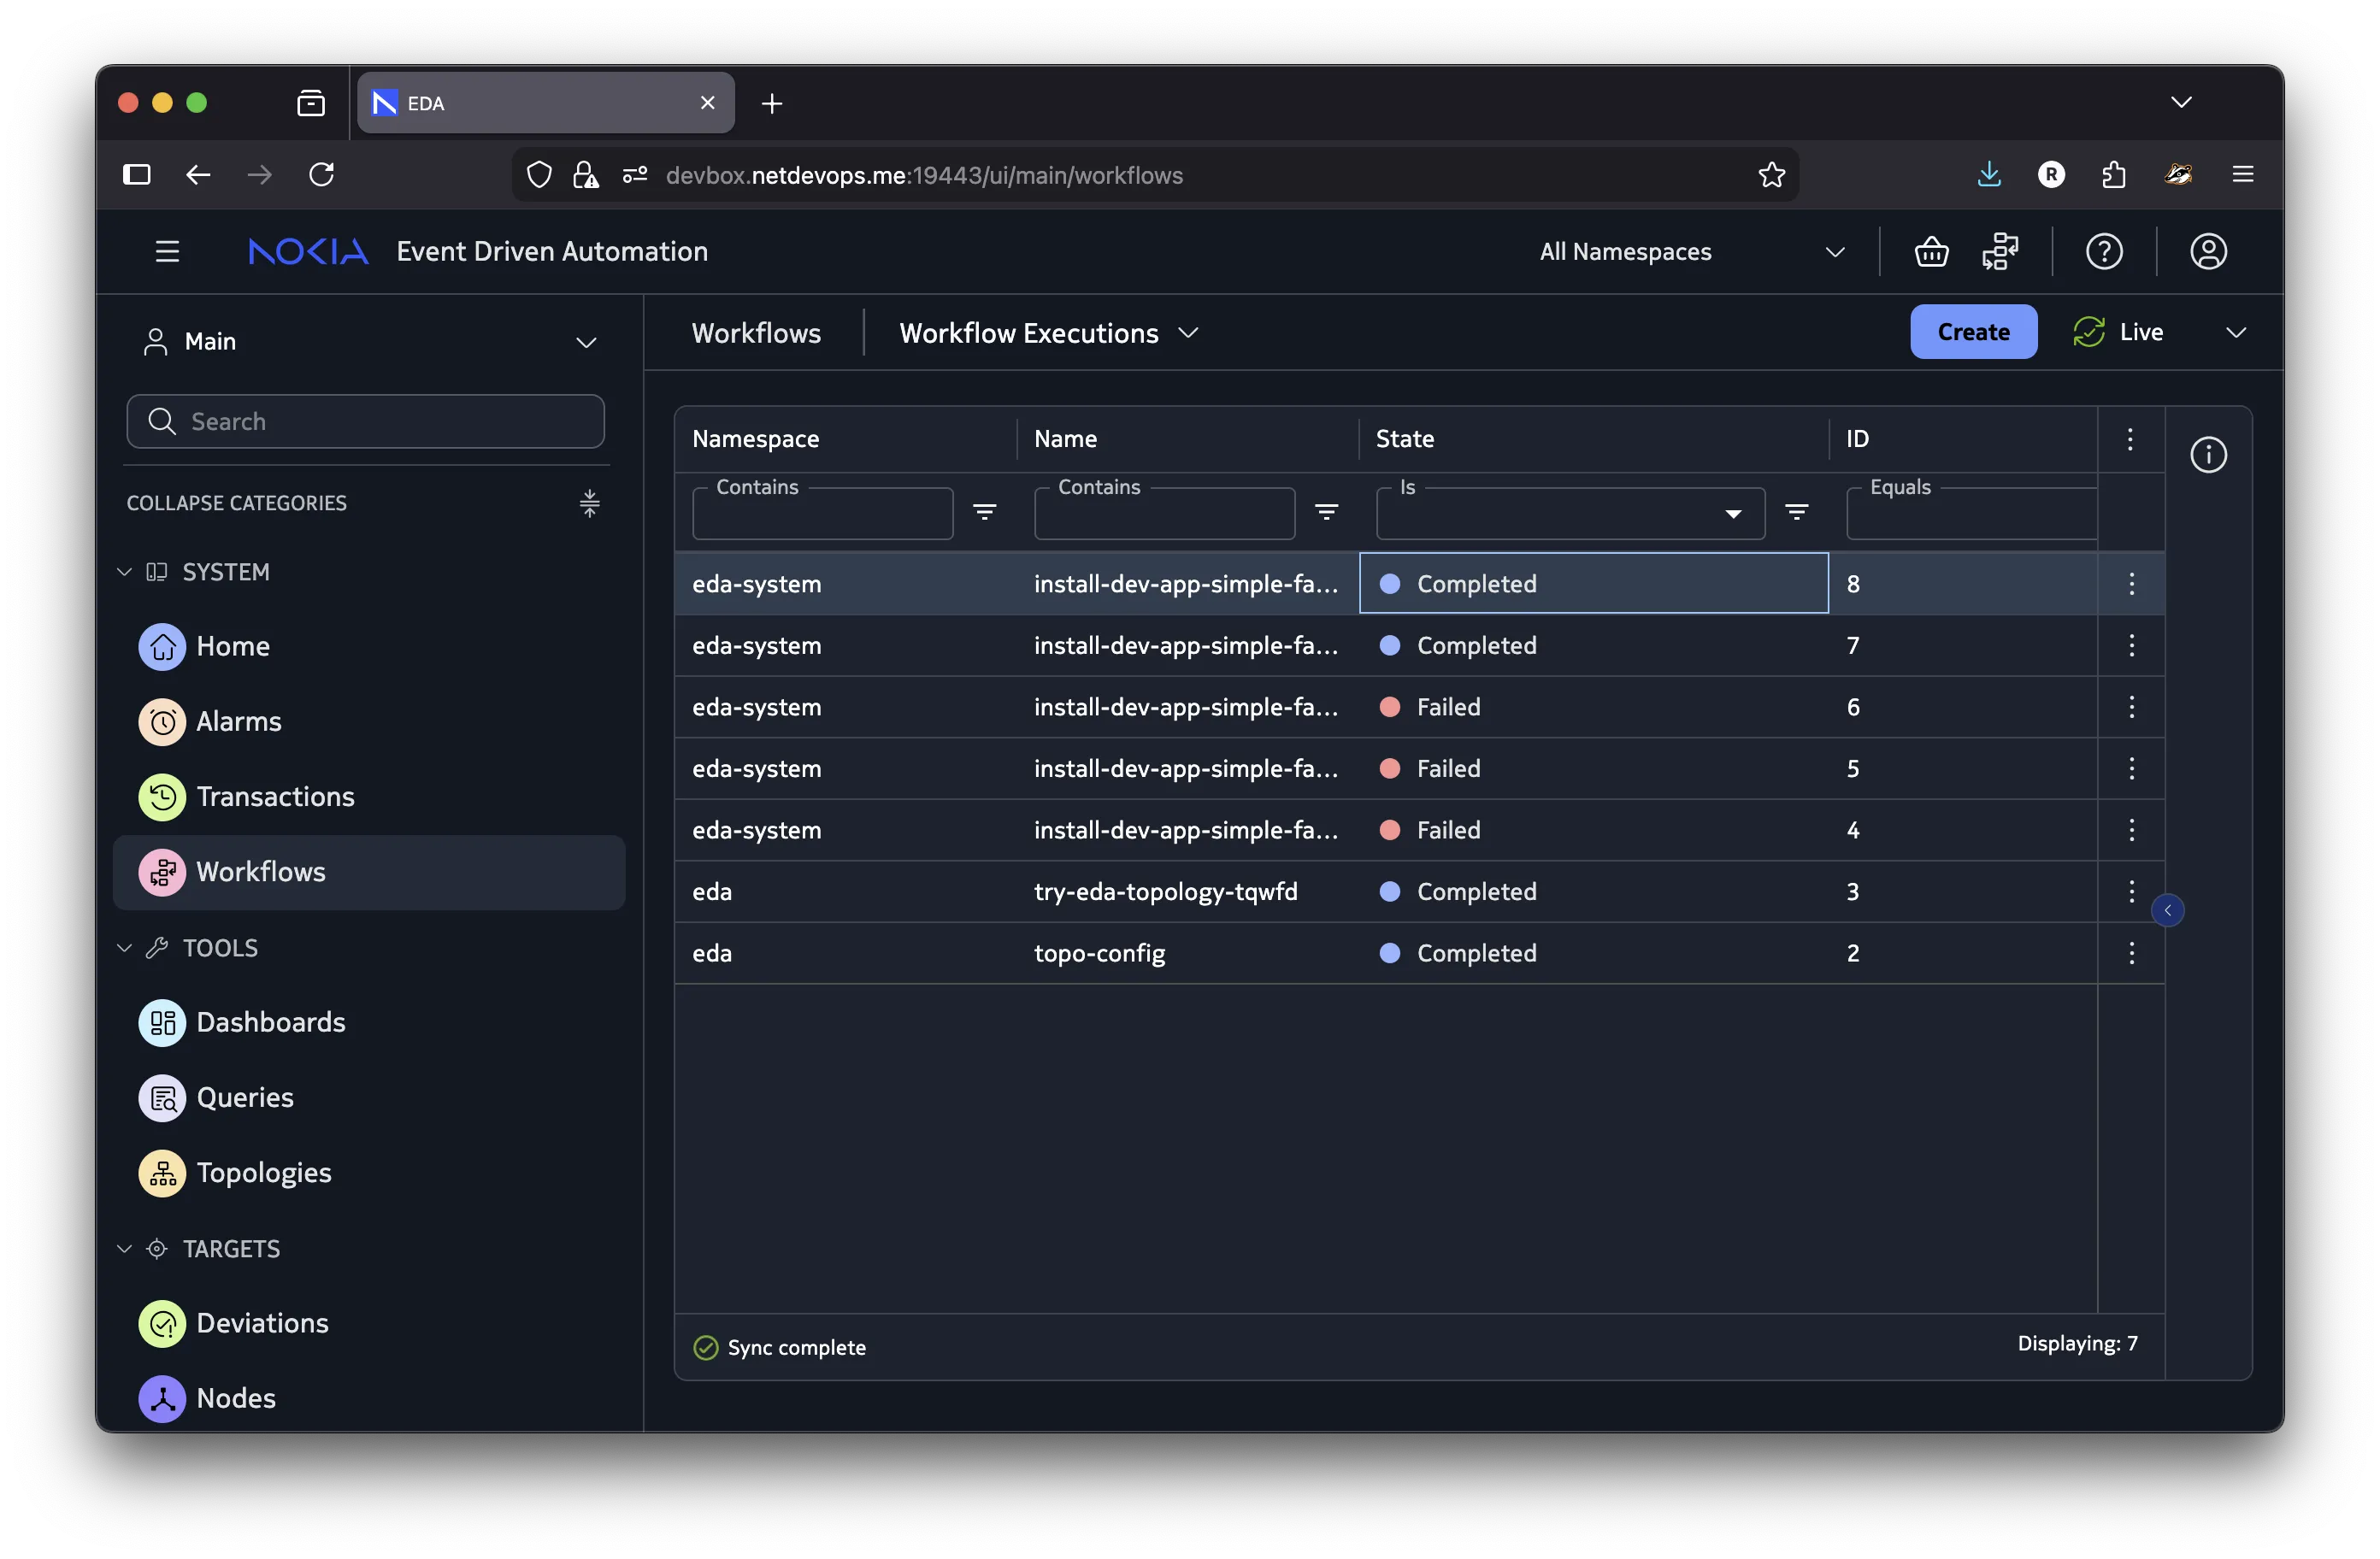
Task: Go to Home in sidebar
Action: coord(369,646)
